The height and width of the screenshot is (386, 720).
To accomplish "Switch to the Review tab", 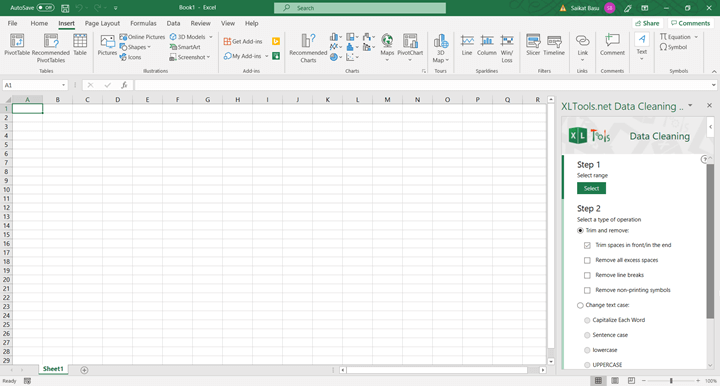I will tap(200, 23).
